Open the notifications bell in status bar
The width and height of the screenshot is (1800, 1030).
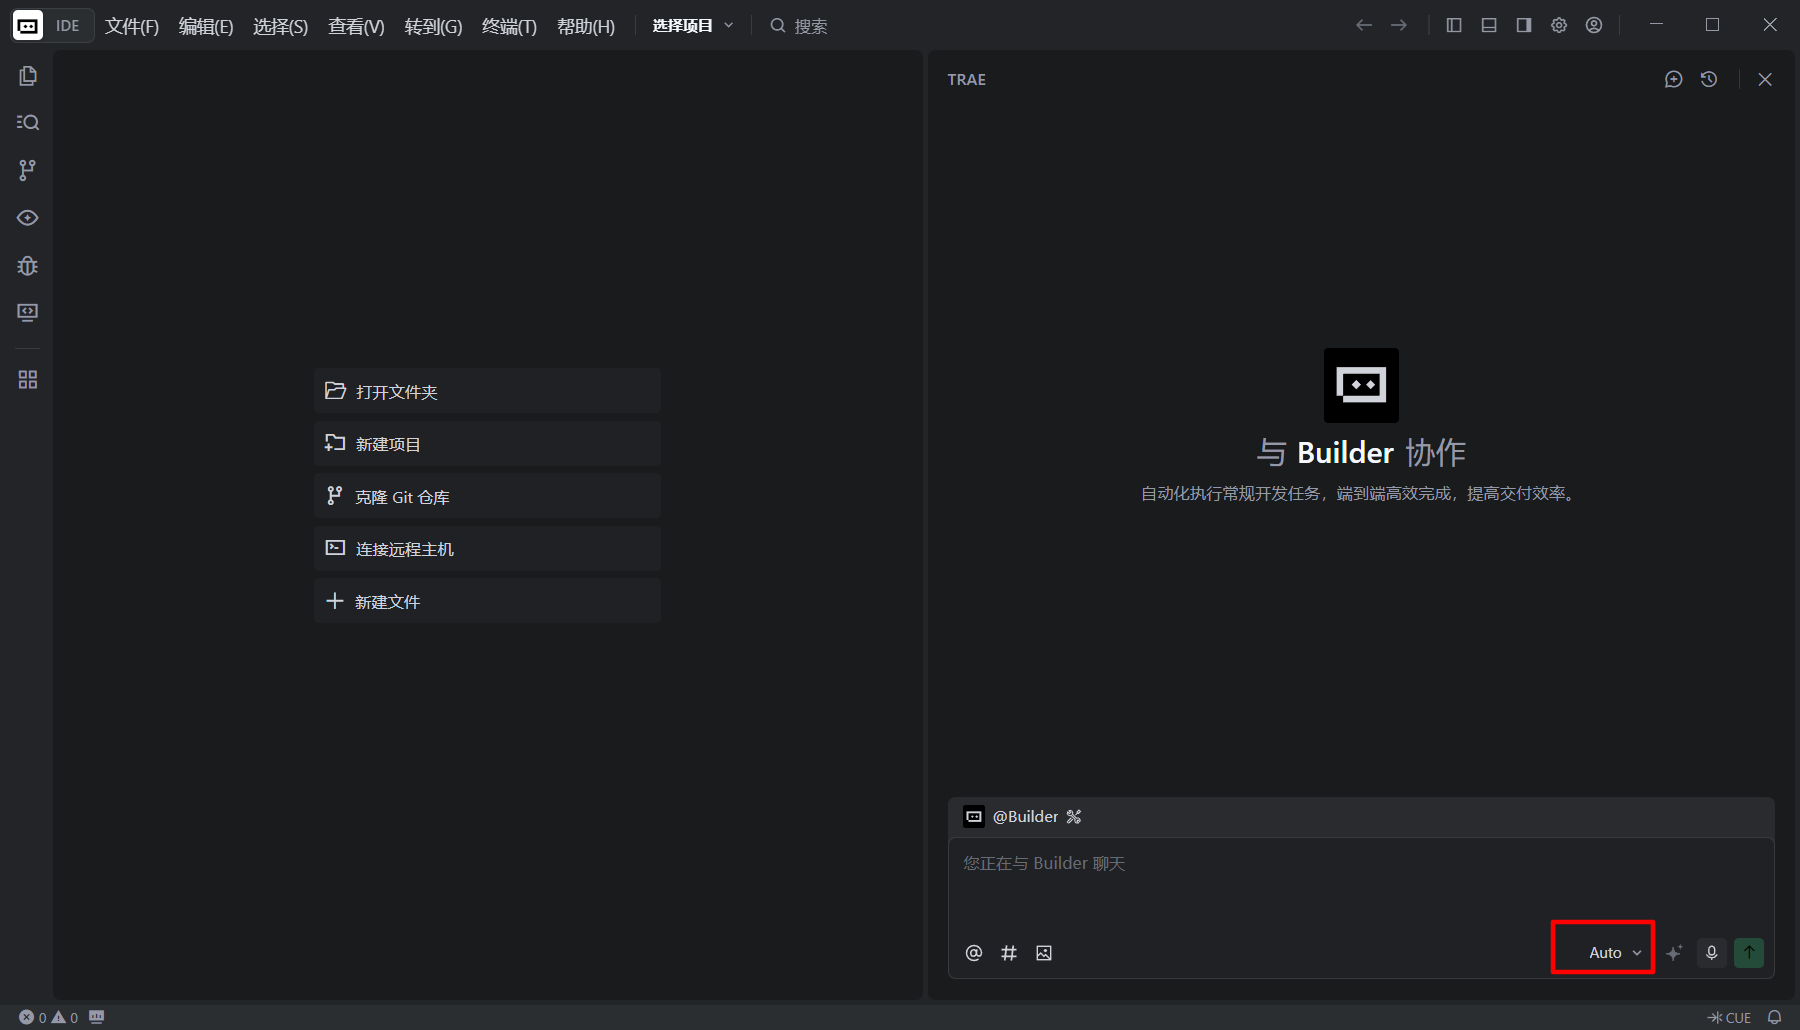[1775, 1017]
